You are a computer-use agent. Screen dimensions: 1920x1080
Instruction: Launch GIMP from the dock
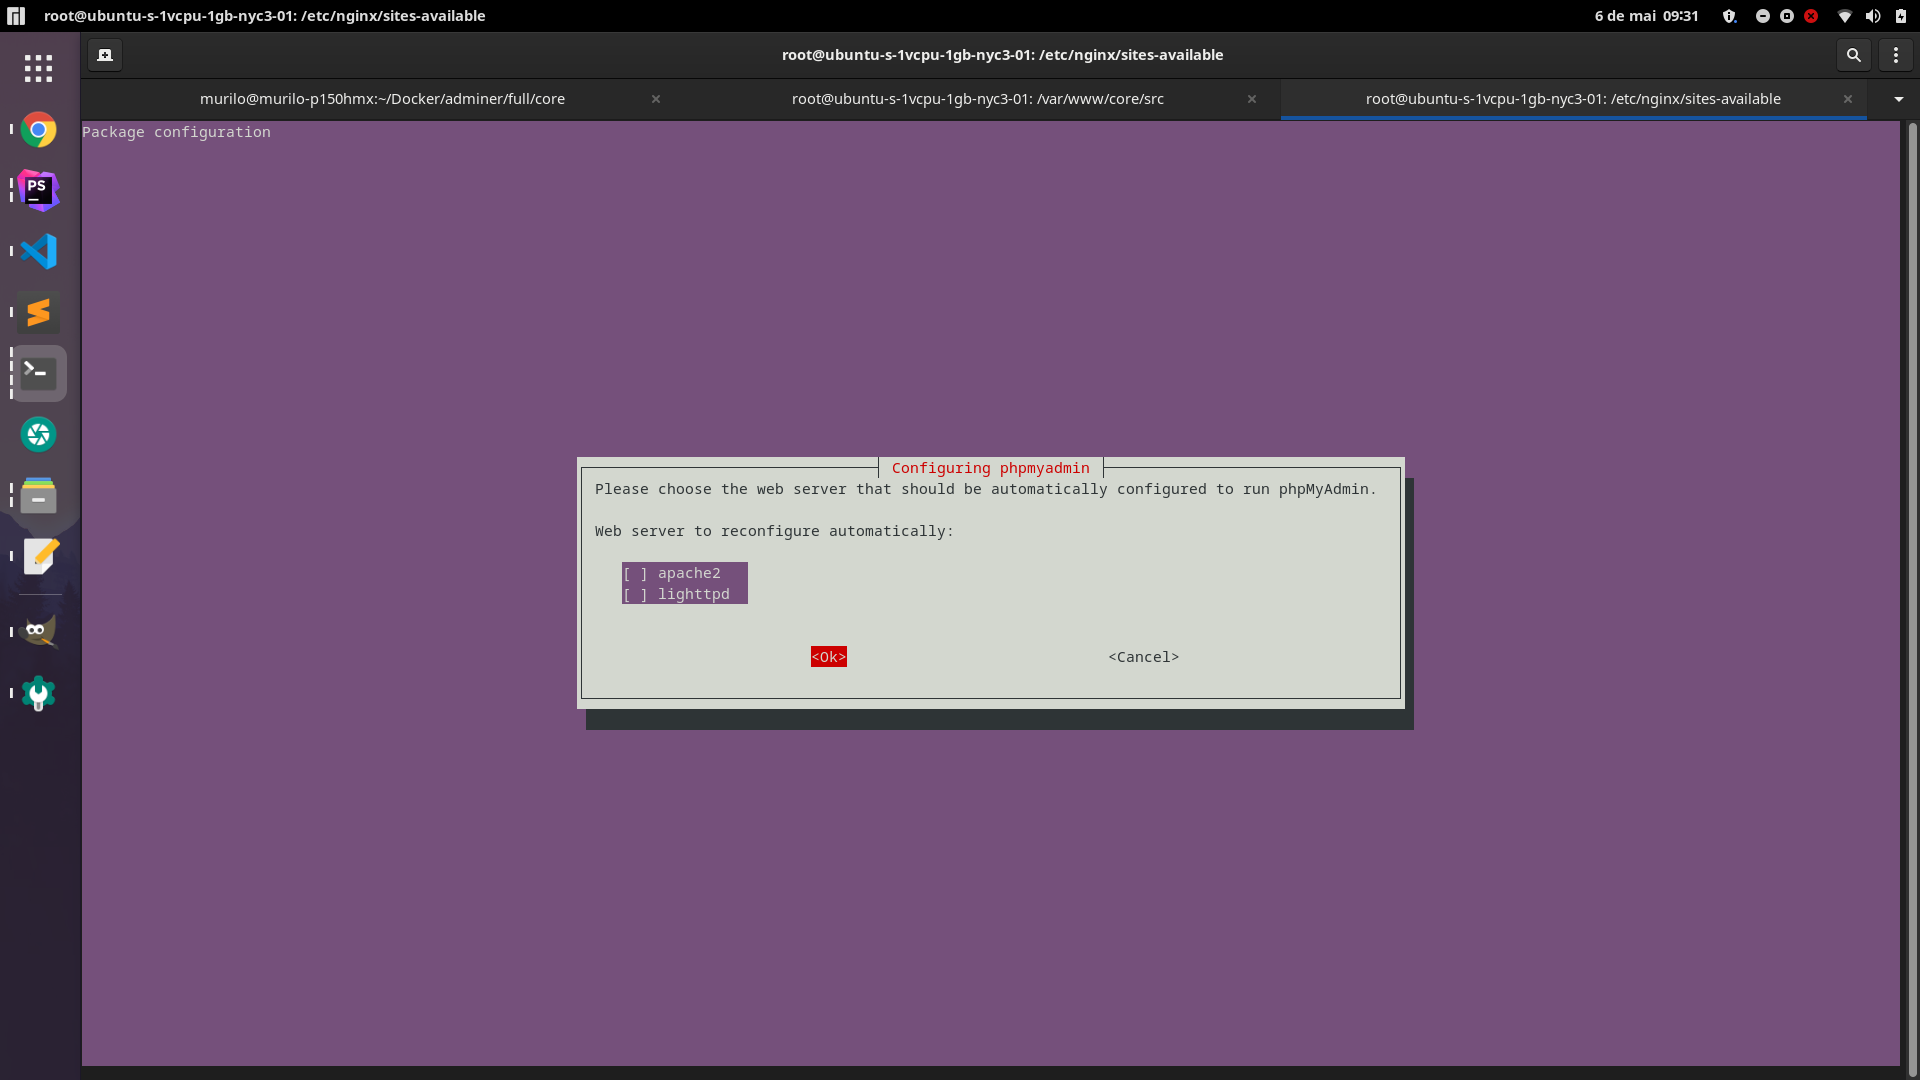[38, 631]
